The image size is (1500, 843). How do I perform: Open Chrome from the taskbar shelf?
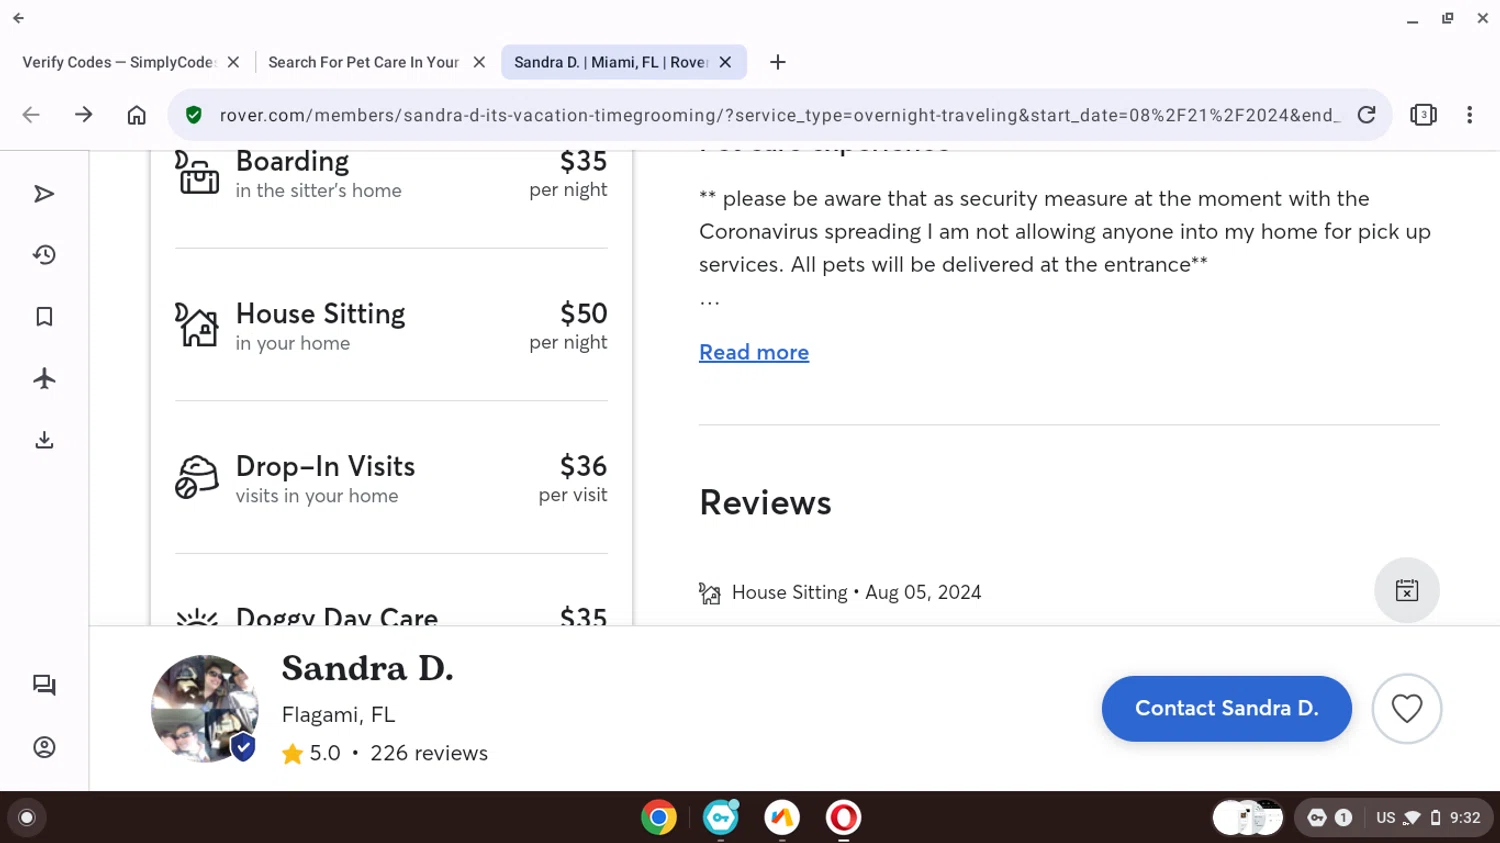[658, 818]
